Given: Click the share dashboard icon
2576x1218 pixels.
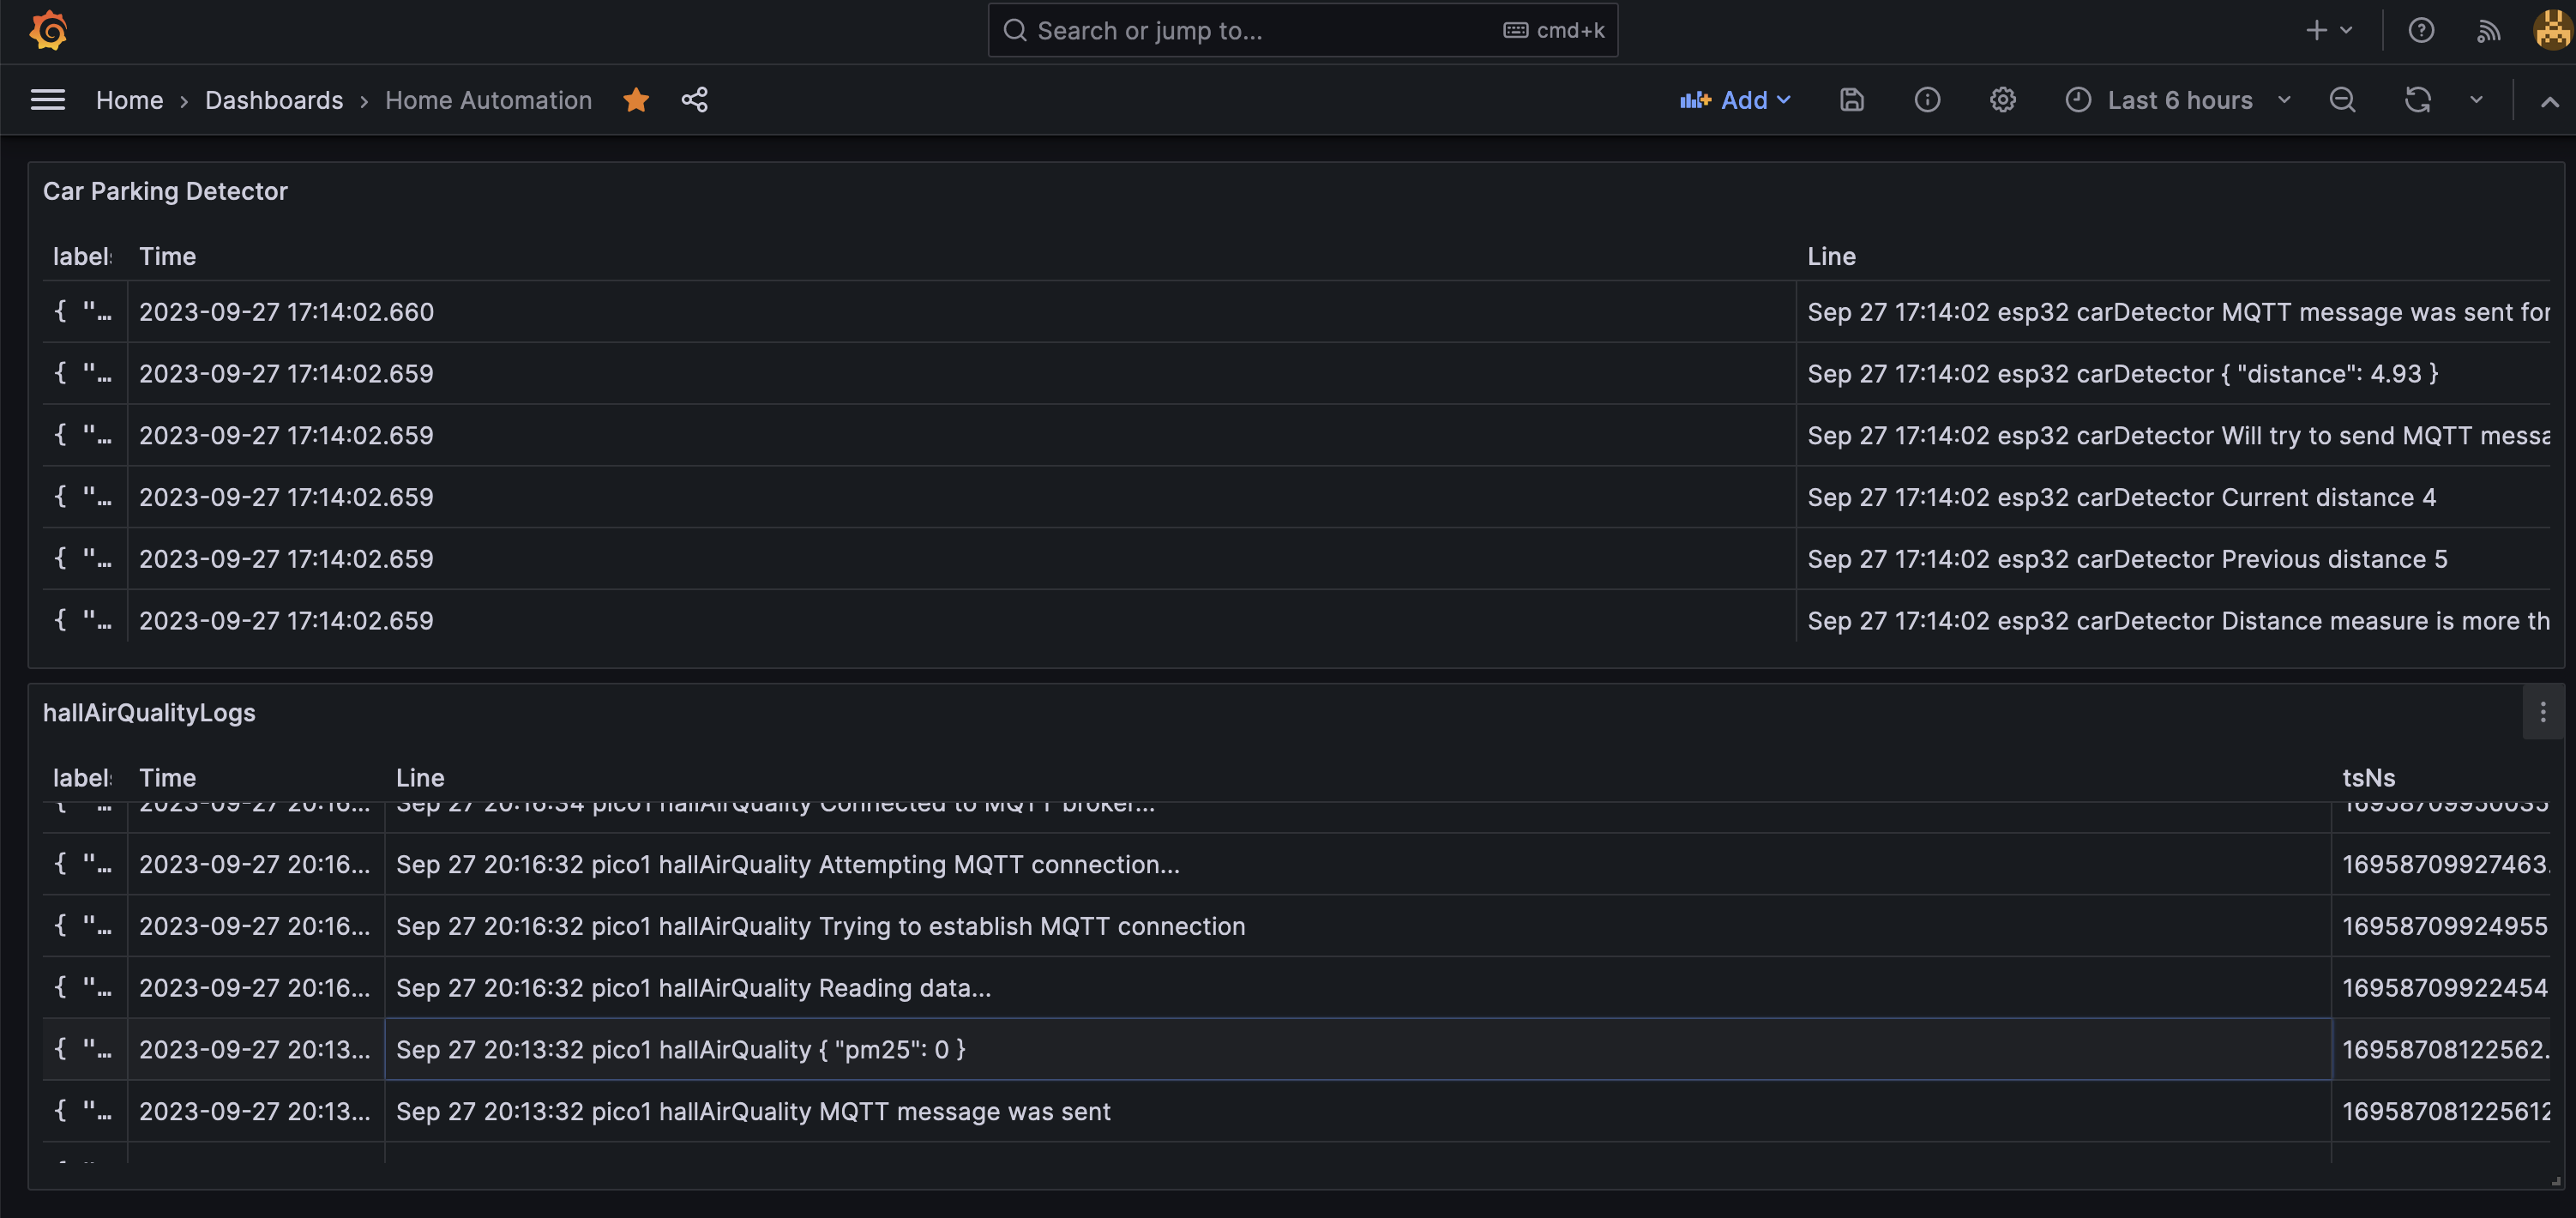Looking at the screenshot, I should point(694,100).
